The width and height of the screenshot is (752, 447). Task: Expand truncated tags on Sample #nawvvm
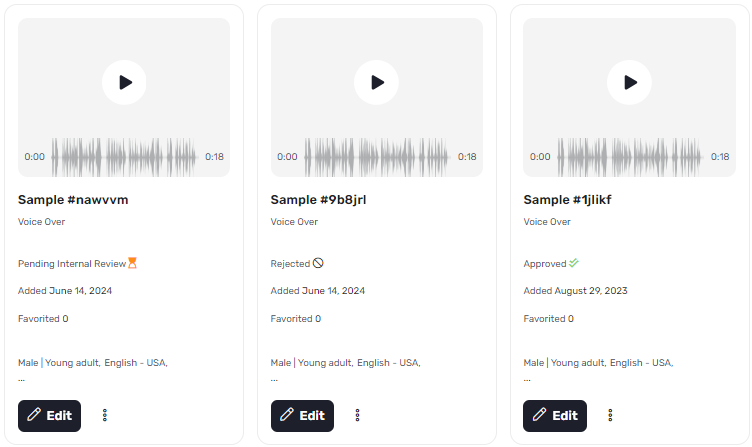pyautogui.click(x=21, y=379)
